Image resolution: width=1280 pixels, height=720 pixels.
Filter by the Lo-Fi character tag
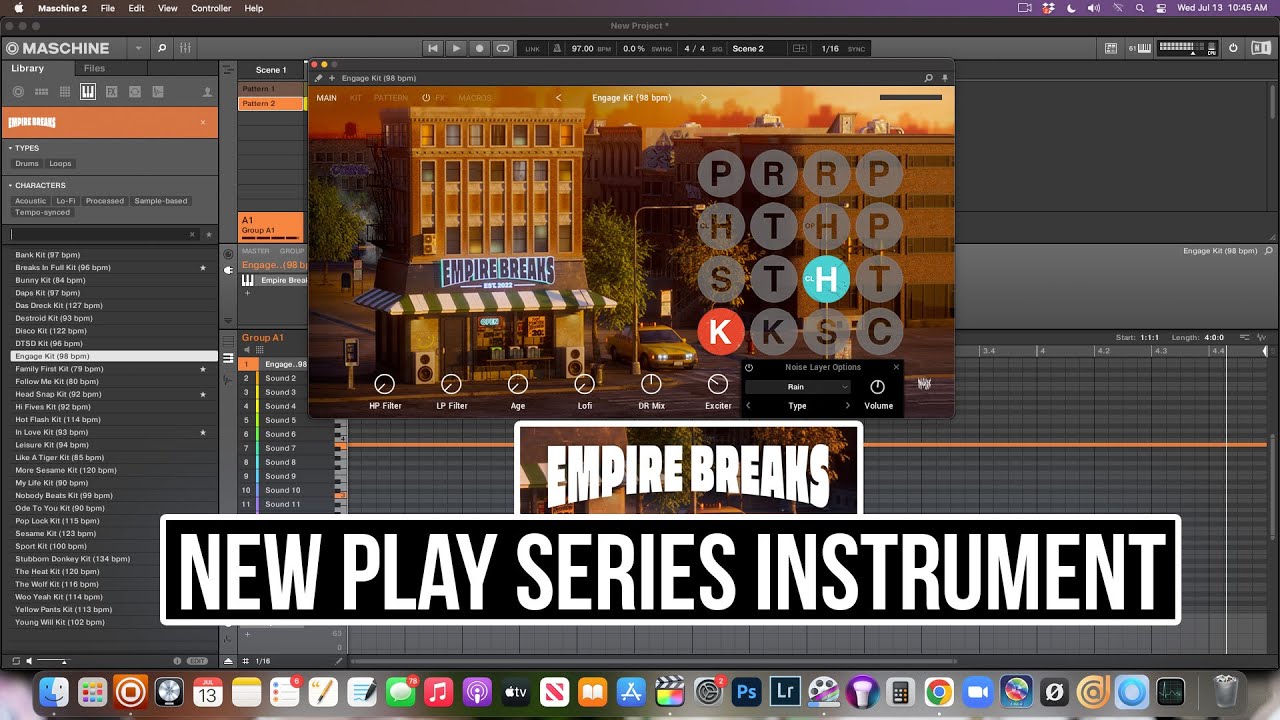(66, 201)
